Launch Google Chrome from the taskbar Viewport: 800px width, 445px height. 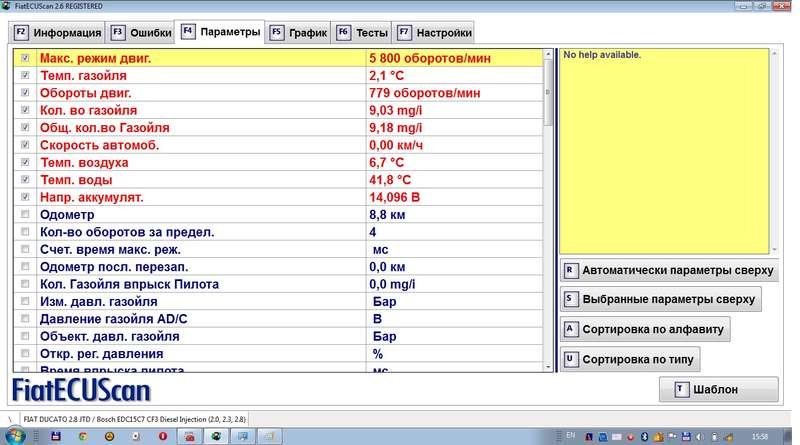[83, 437]
